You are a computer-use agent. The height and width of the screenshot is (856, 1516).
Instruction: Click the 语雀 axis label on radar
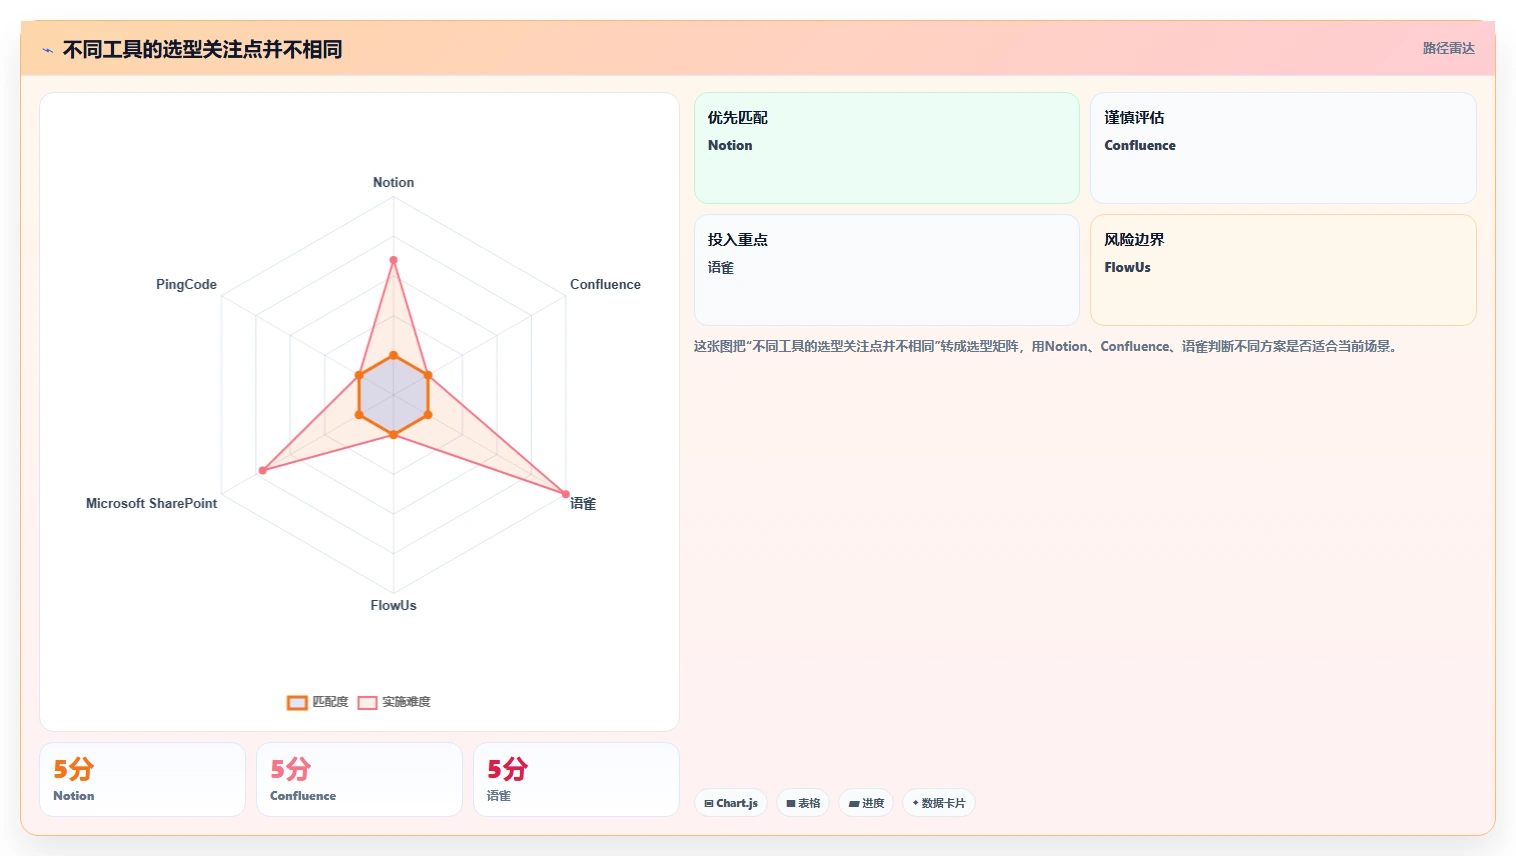(x=583, y=503)
